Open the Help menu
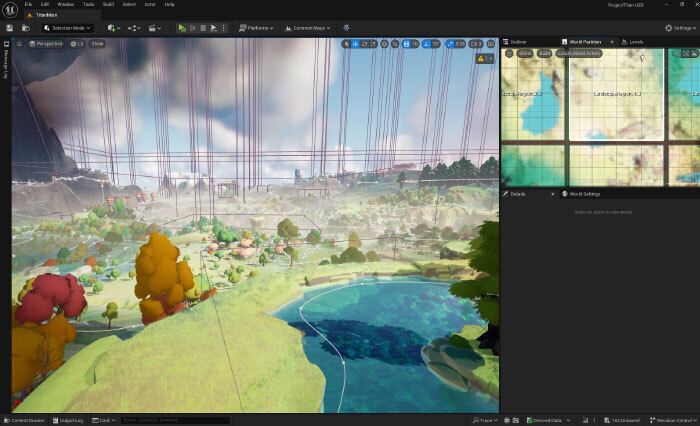 169,4
